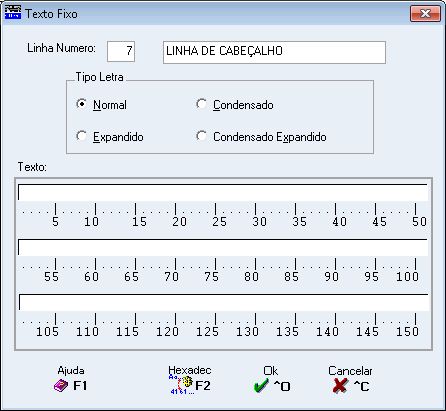Enable Condensado Expandido letter type
This screenshot has height=411, width=446.
click(201, 136)
